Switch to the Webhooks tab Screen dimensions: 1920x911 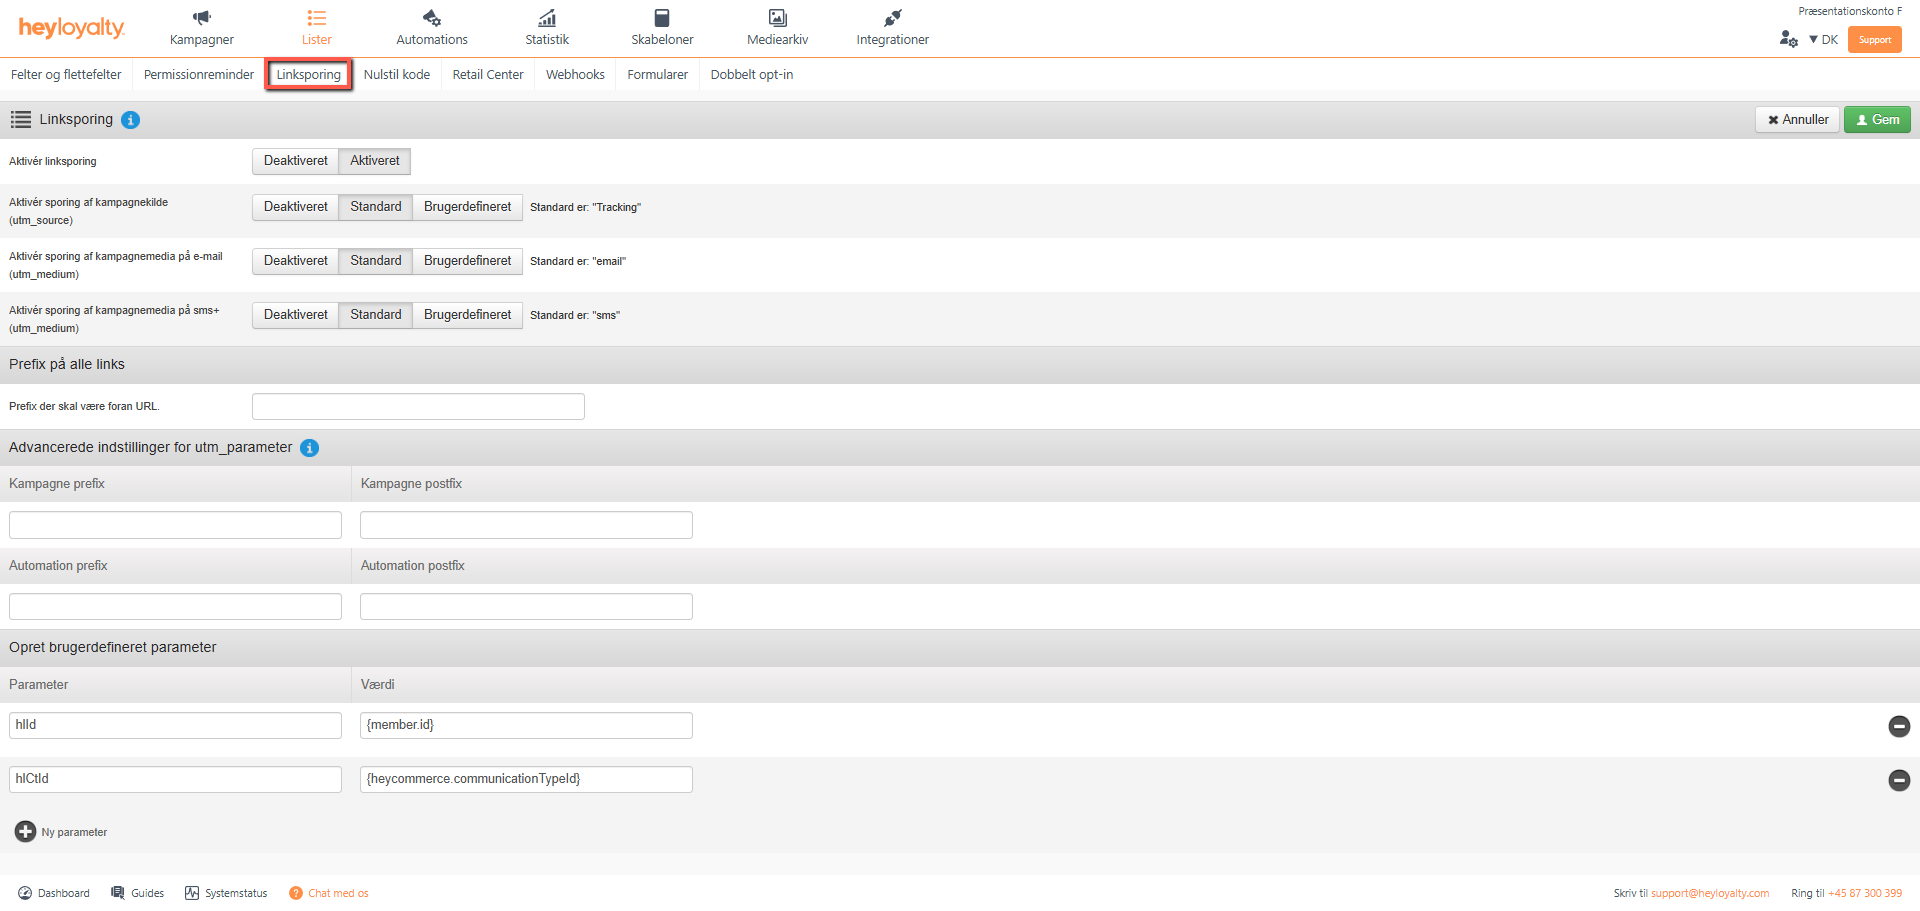[575, 75]
